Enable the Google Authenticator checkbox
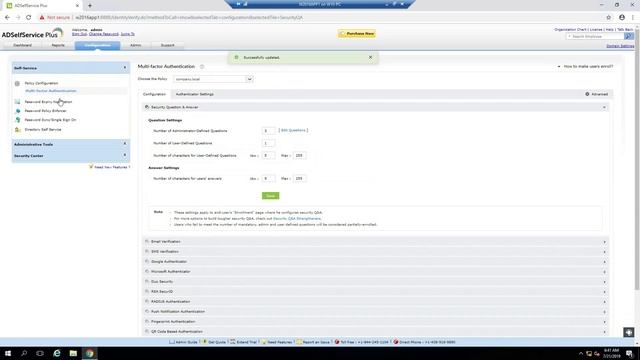 (x=147, y=261)
